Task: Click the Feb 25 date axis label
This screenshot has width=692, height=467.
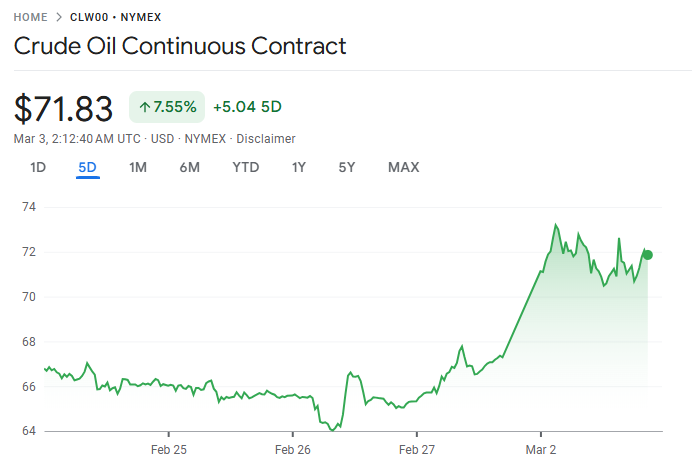Action: tap(168, 450)
